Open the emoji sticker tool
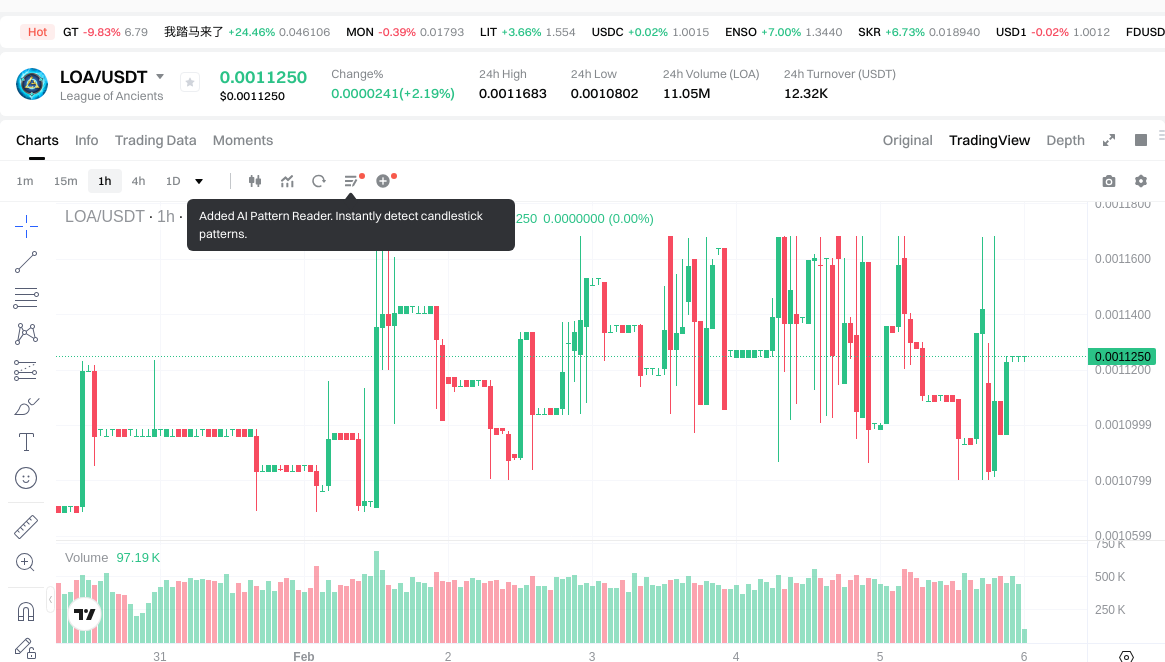This screenshot has width=1165, height=662. (26, 478)
